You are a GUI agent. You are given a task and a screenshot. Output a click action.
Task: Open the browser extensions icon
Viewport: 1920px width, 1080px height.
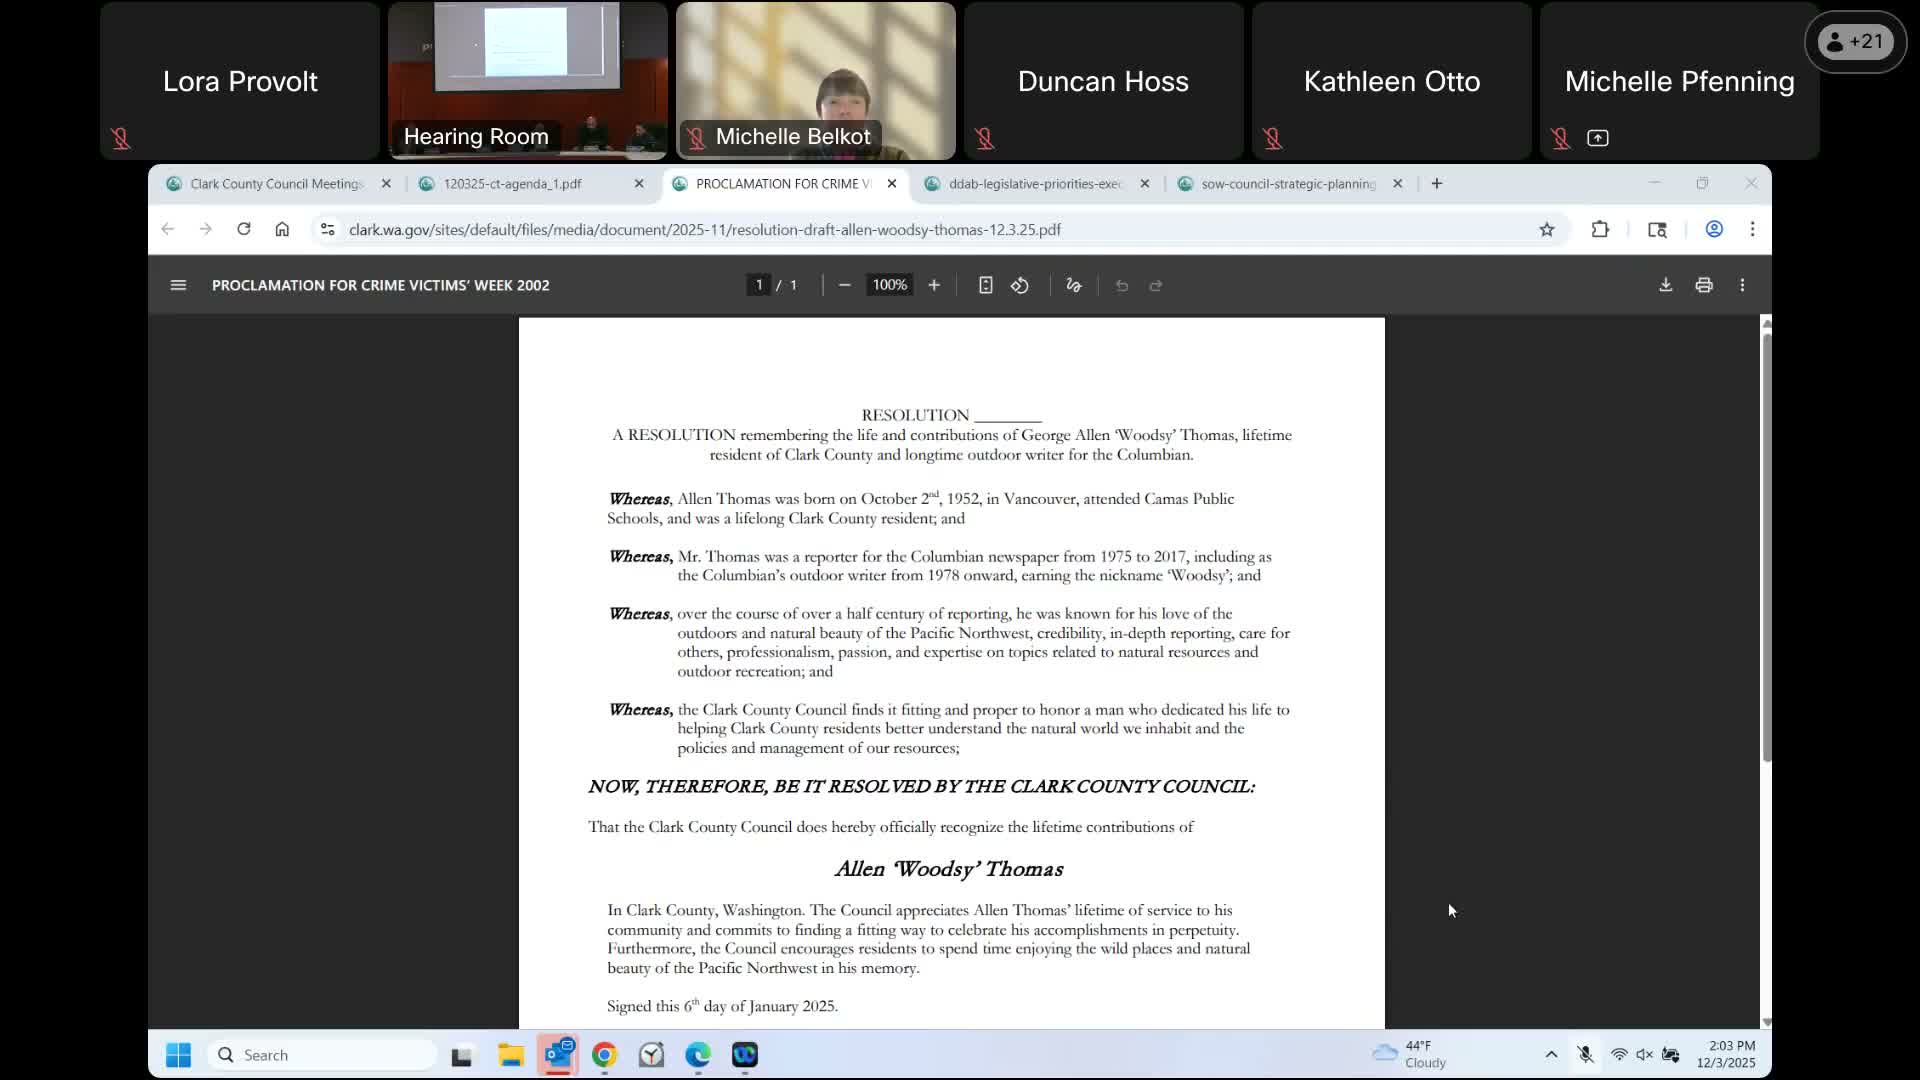point(1600,229)
